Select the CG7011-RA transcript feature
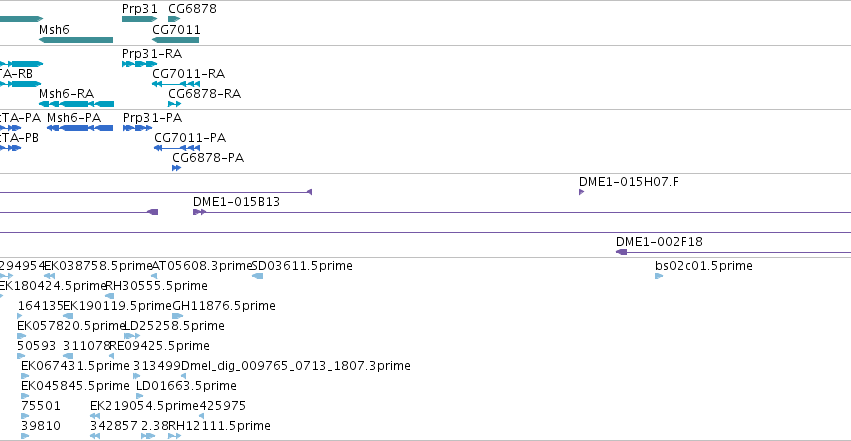The image size is (851, 441). click(x=176, y=84)
